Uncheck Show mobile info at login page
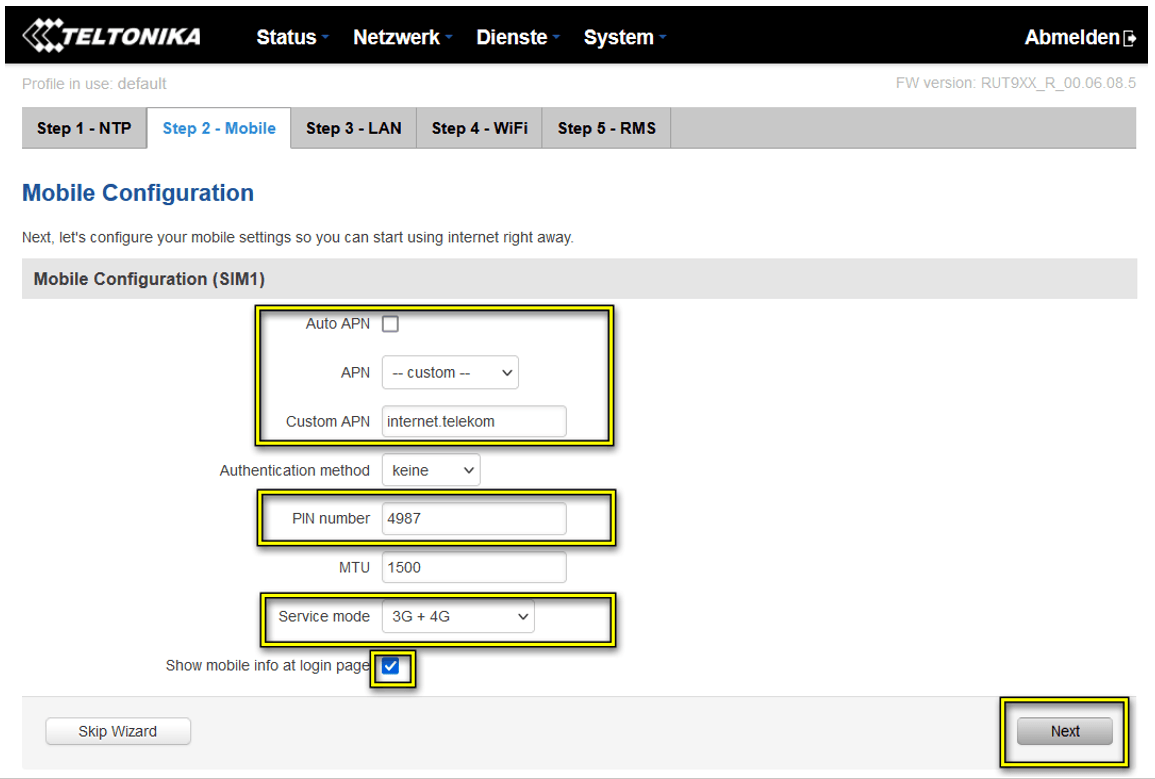 [391, 667]
